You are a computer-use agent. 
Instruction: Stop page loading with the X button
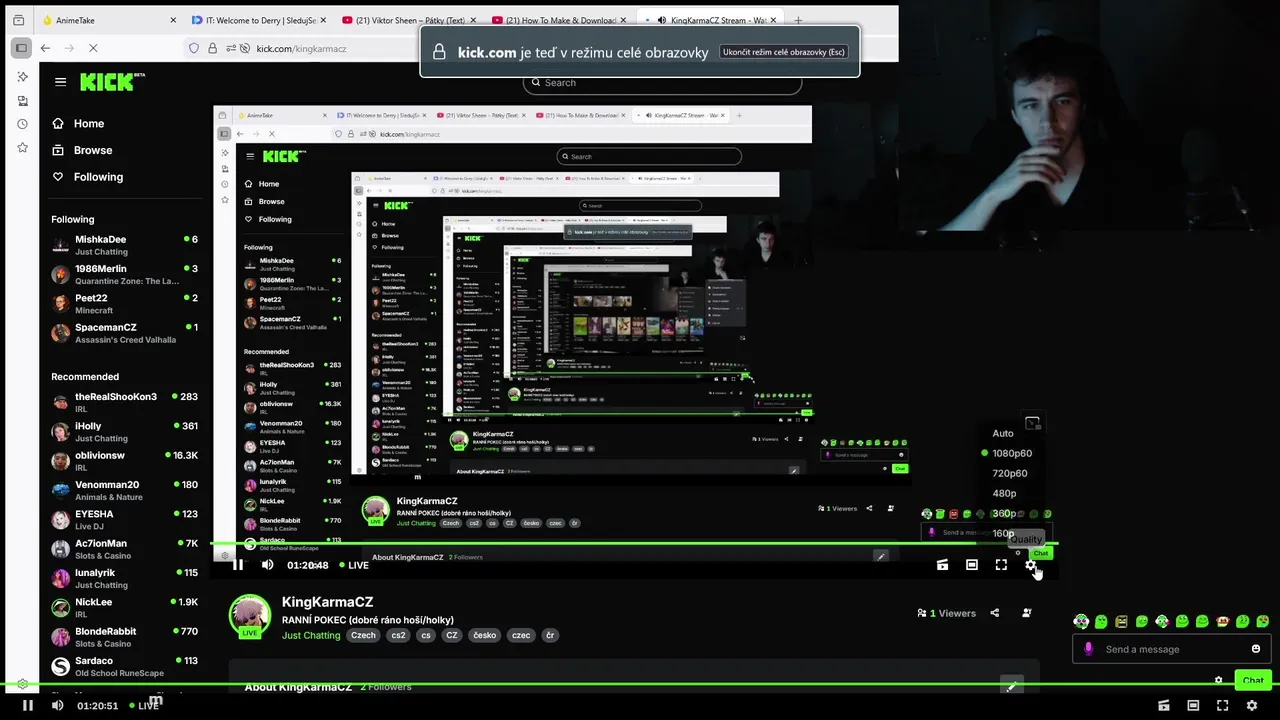click(93, 48)
